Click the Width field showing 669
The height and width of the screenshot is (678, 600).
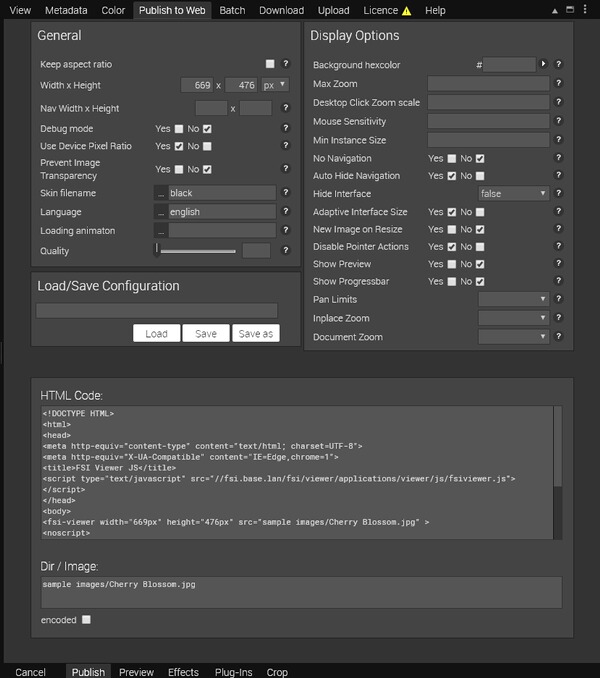tap(197, 85)
